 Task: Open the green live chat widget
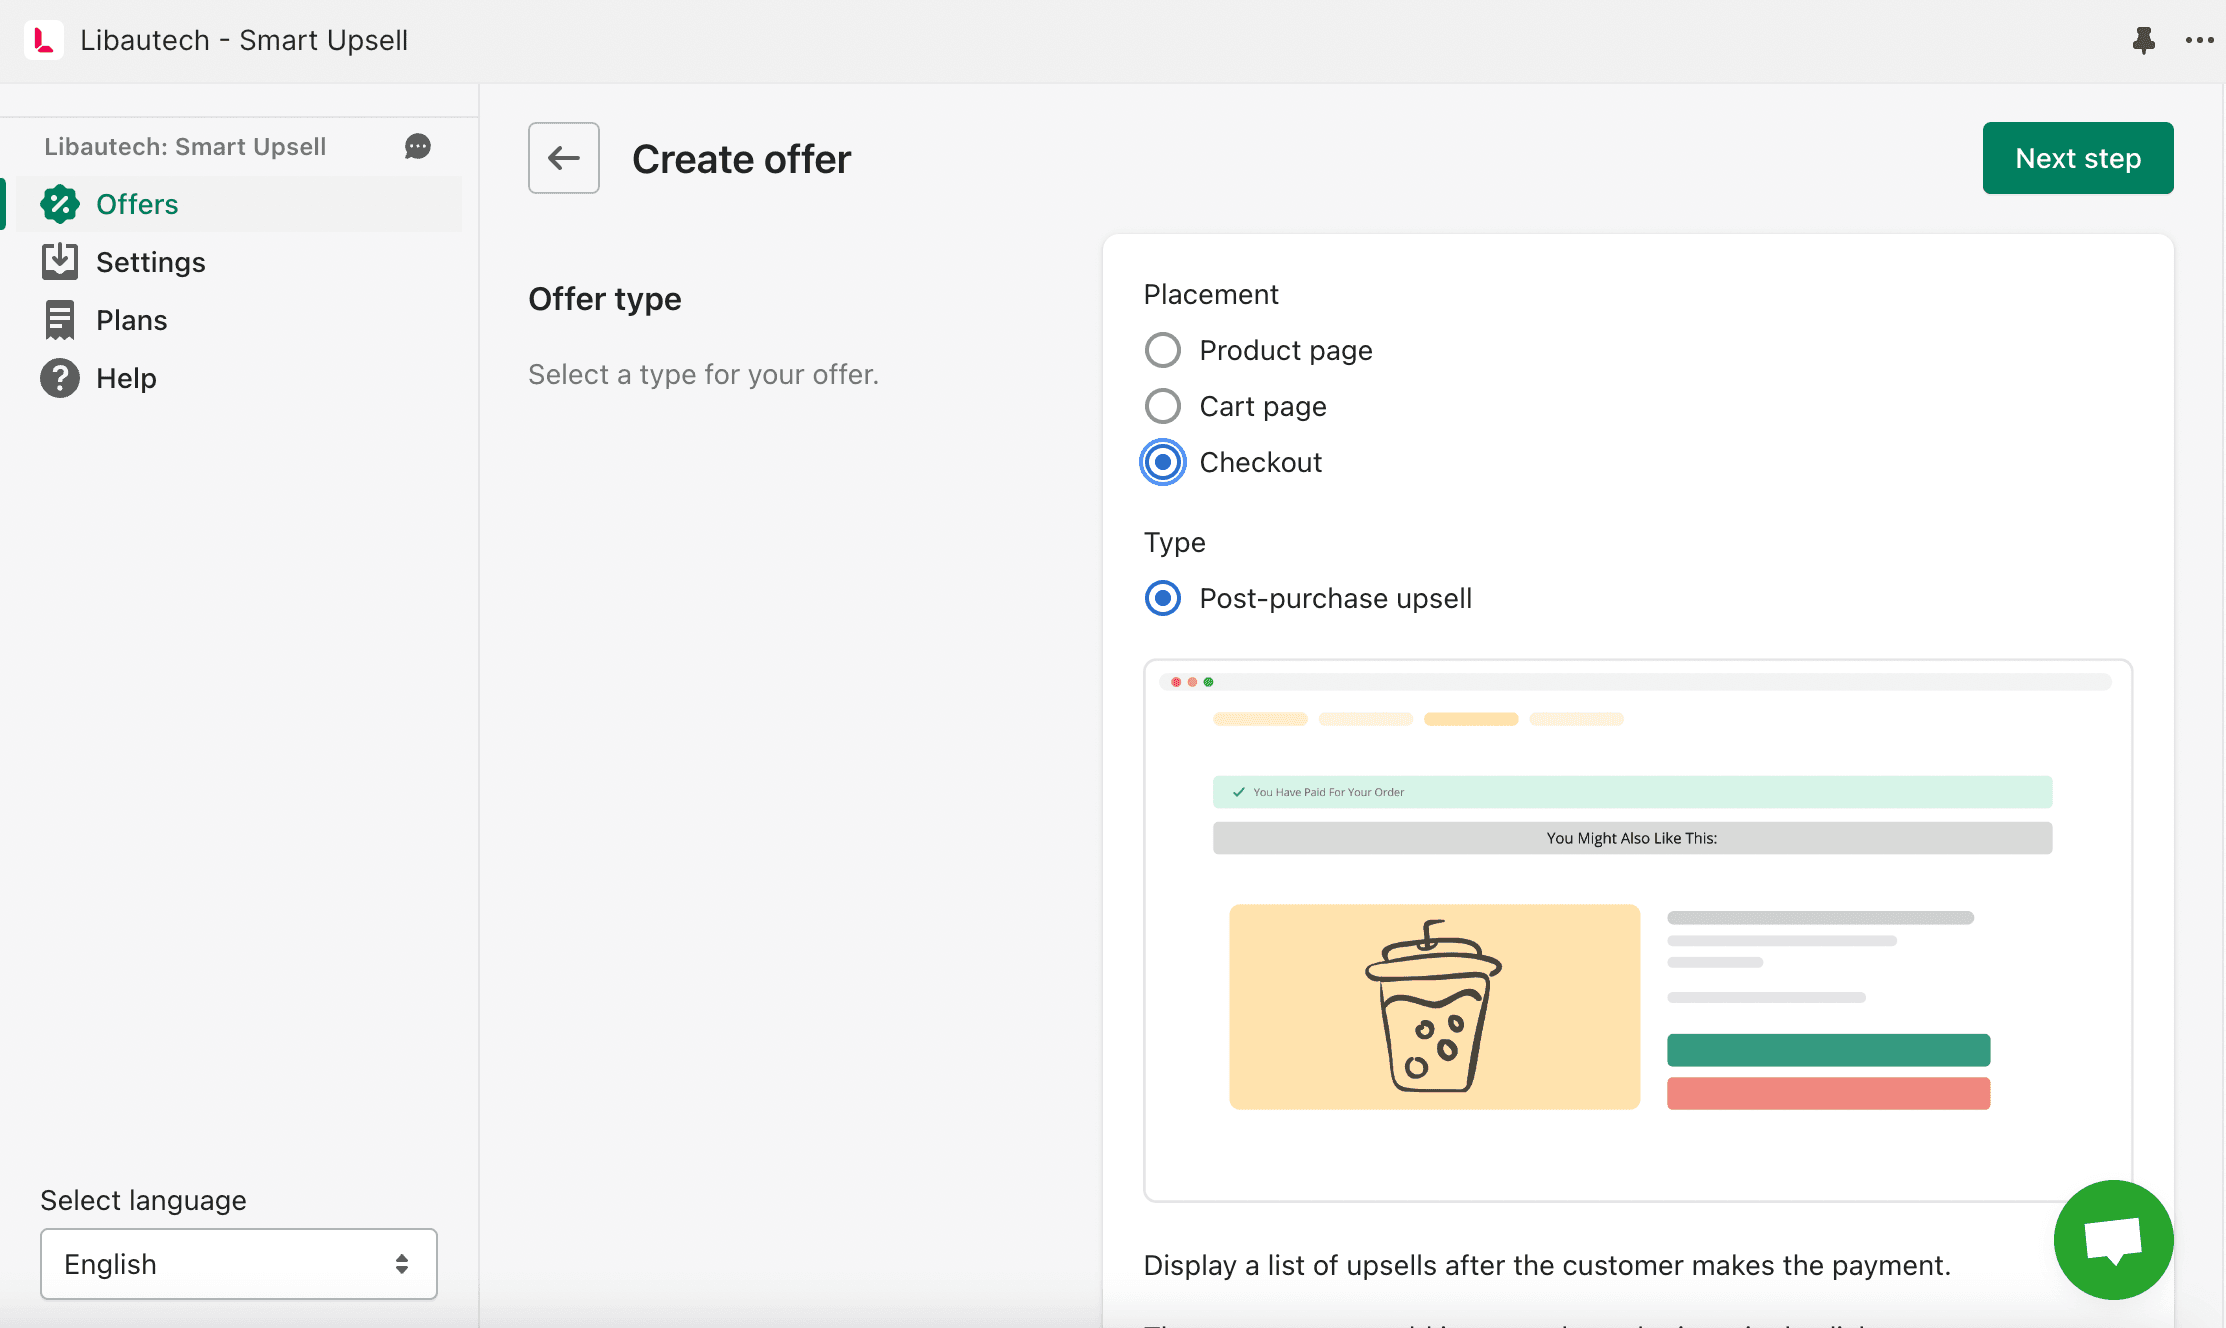pyautogui.click(x=2113, y=1240)
